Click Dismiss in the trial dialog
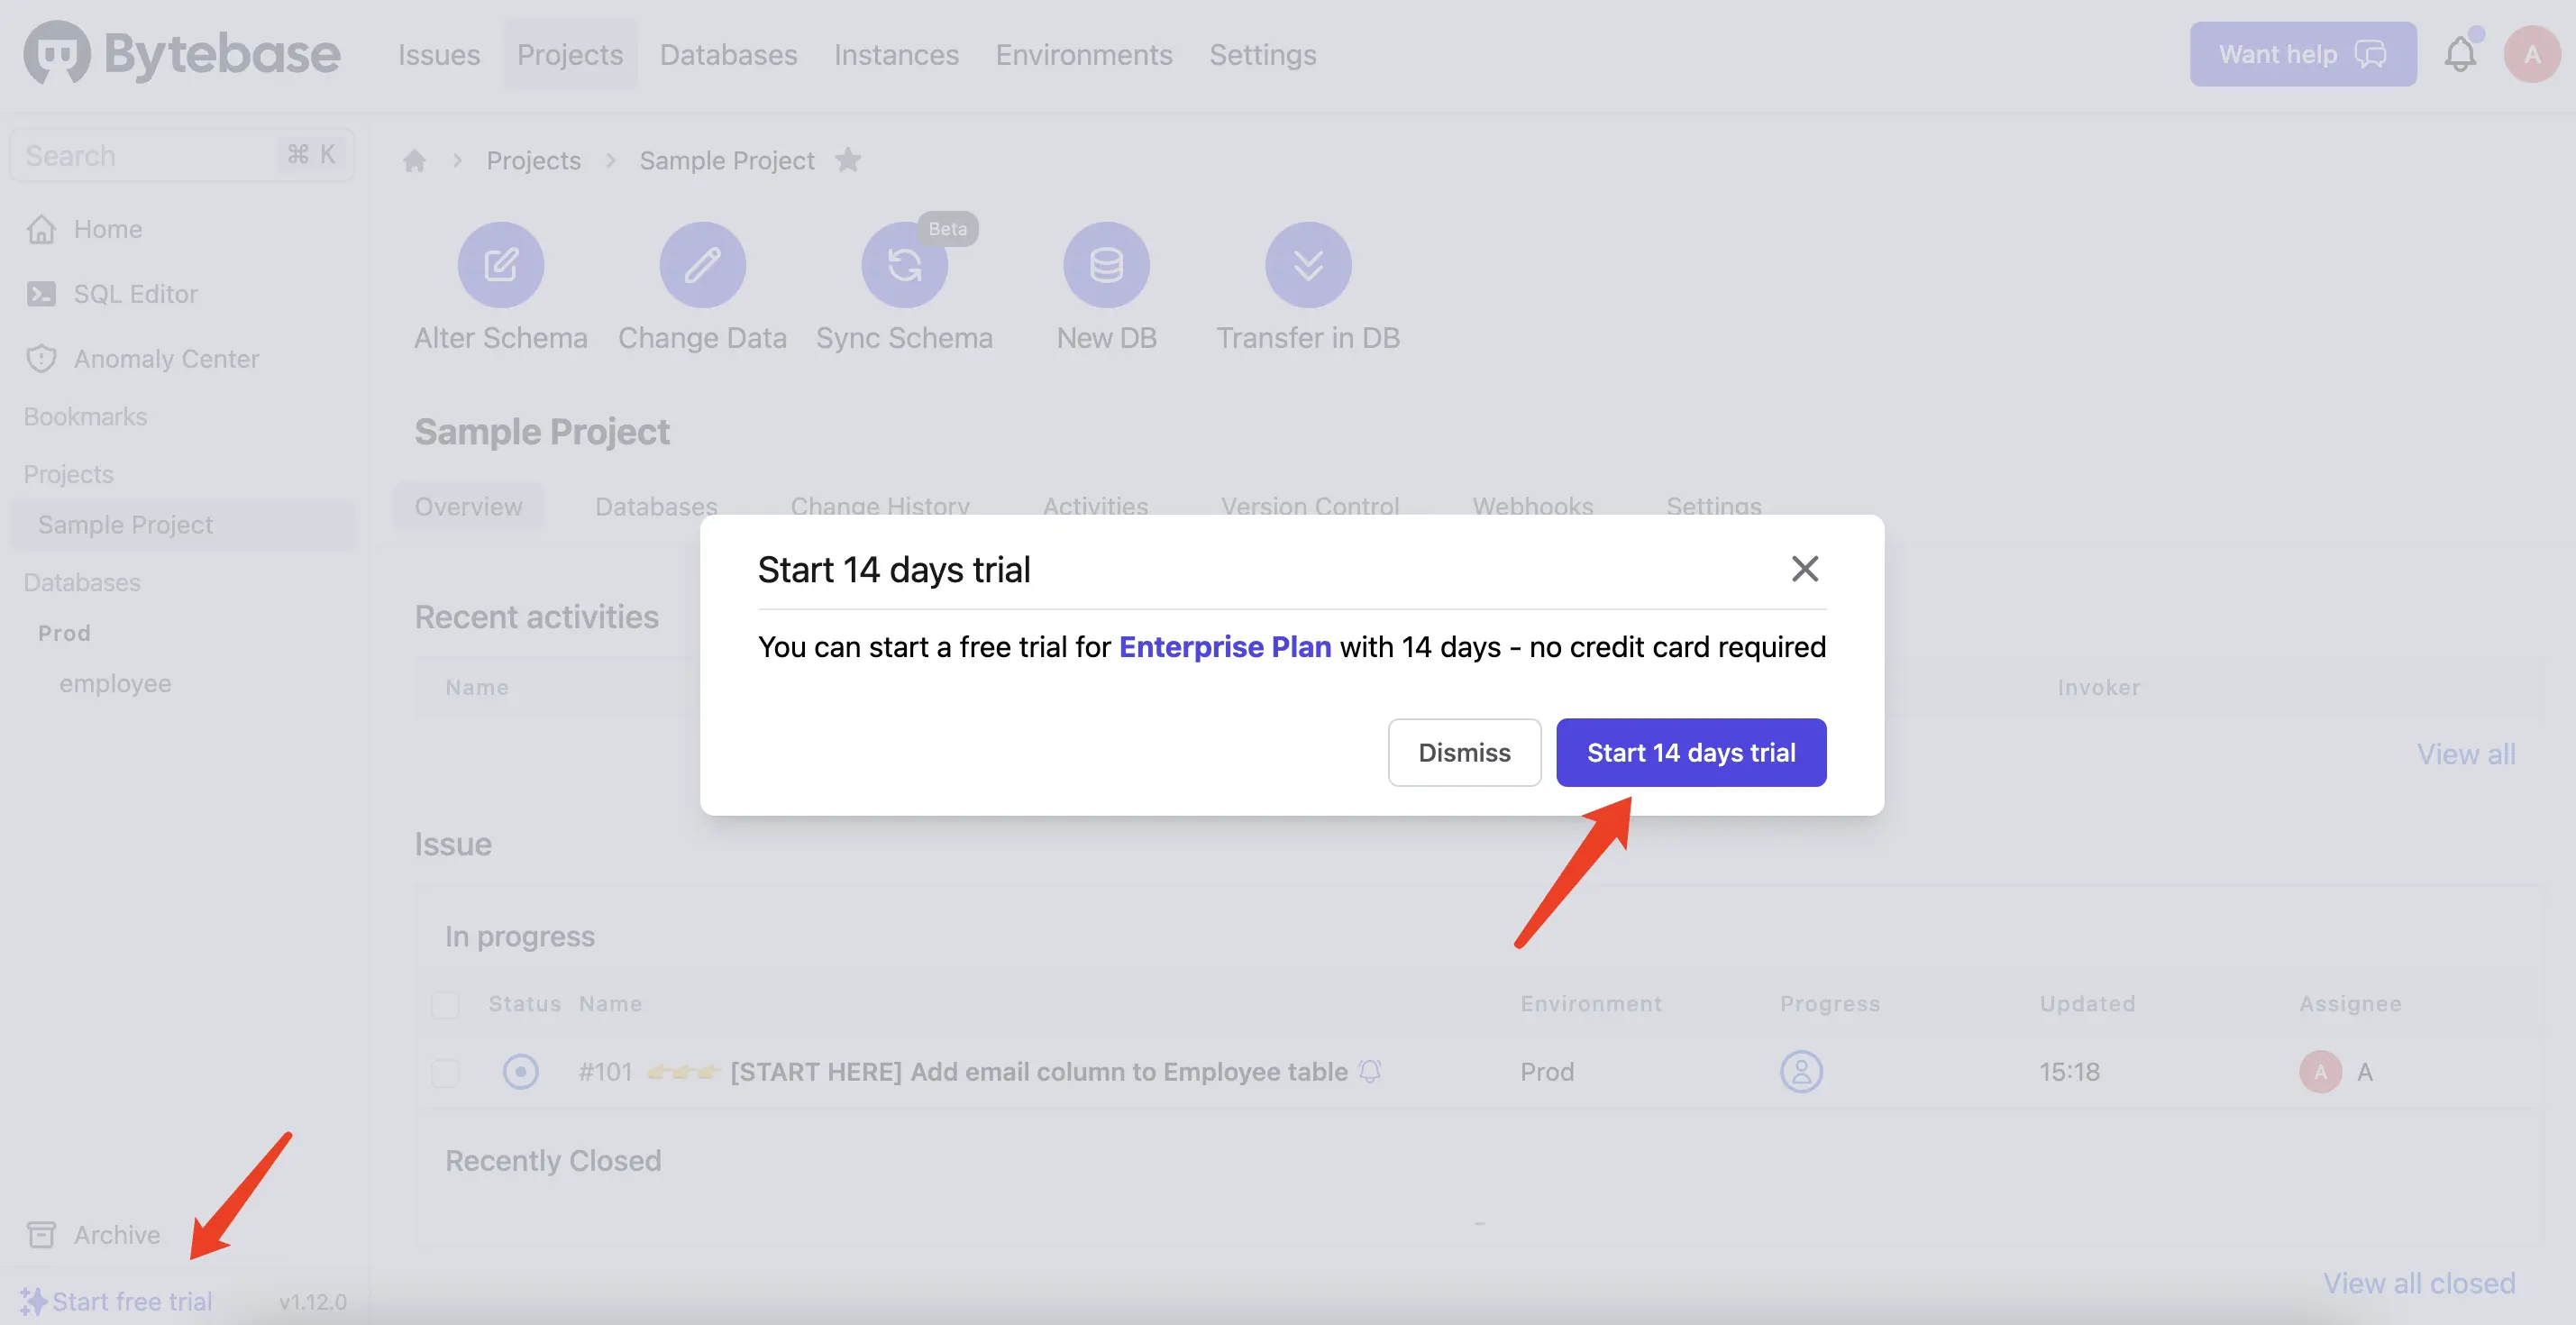 click(1464, 752)
